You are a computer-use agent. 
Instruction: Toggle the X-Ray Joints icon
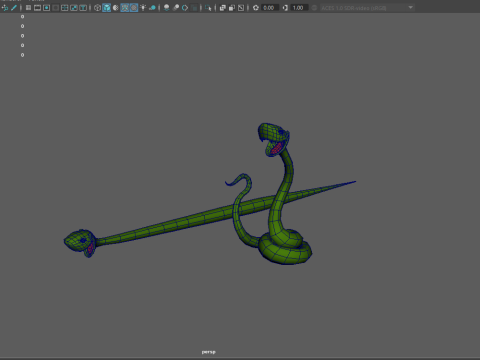coord(241,8)
